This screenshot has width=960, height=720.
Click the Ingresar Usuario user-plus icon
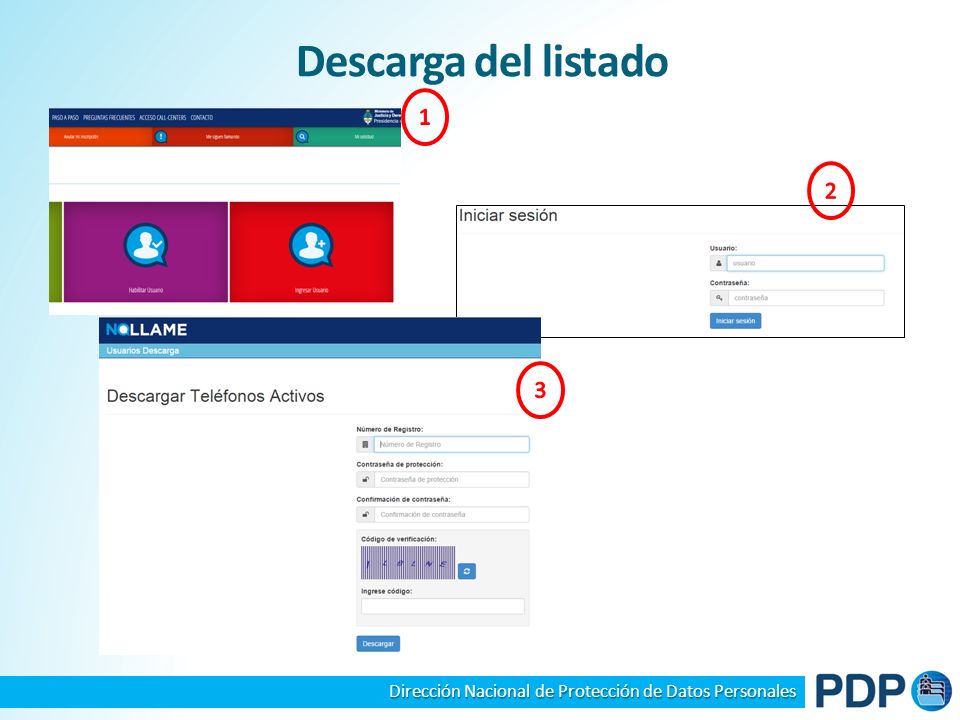pyautogui.click(x=312, y=245)
